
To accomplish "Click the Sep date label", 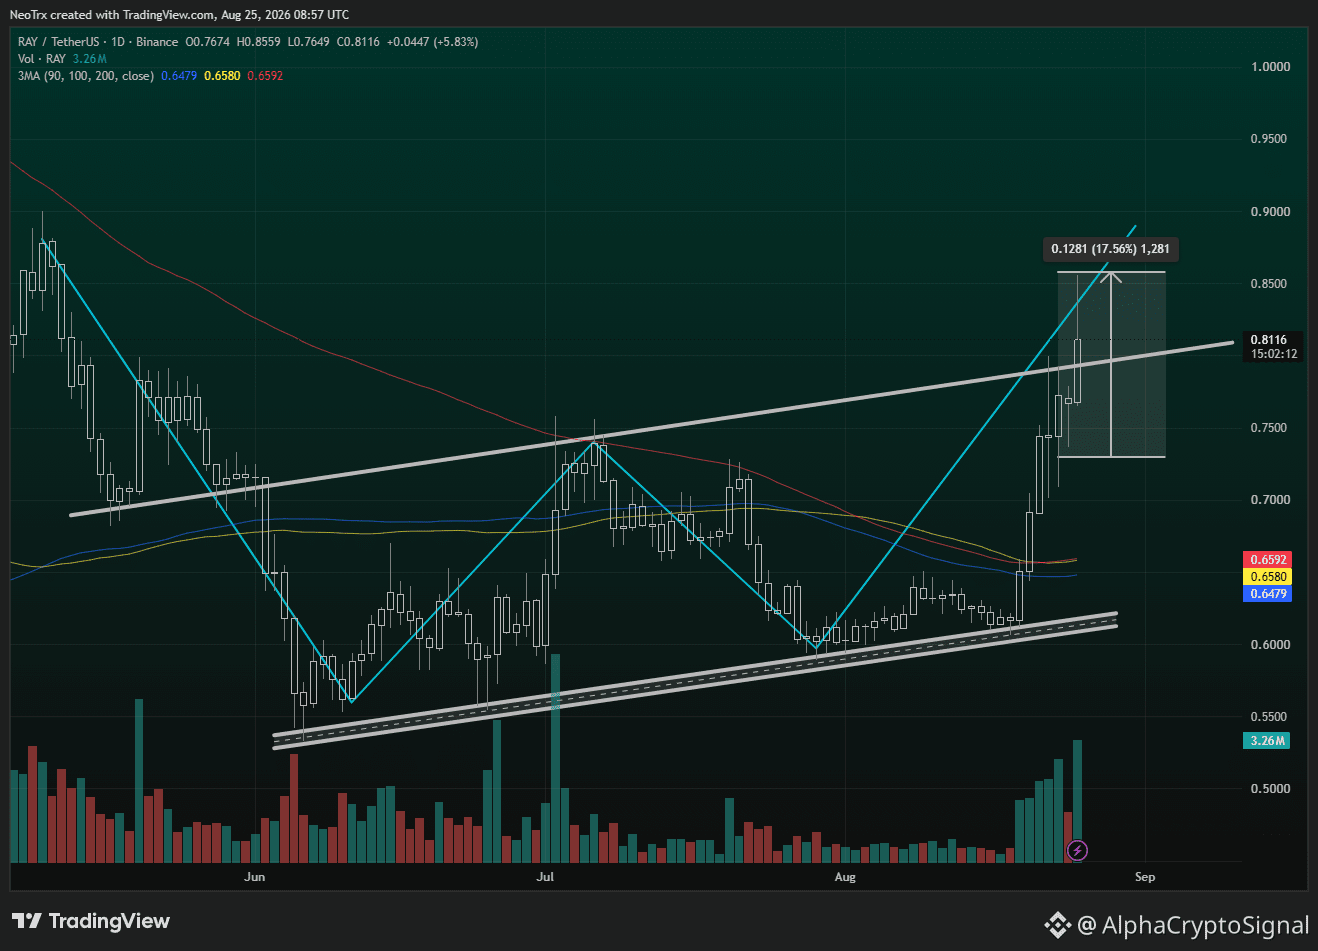I will (x=1145, y=877).
